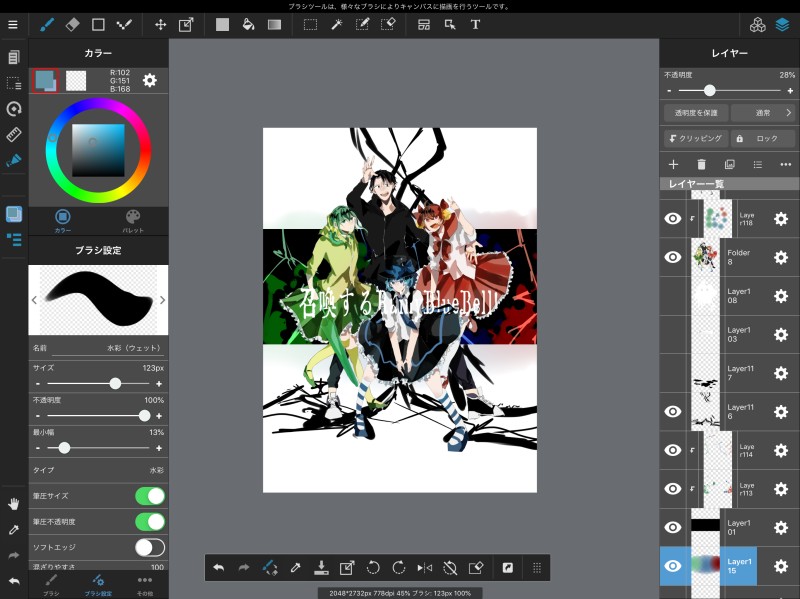Hide Layer101 with its eye icon
The width and height of the screenshot is (800, 599).
[x=673, y=527]
